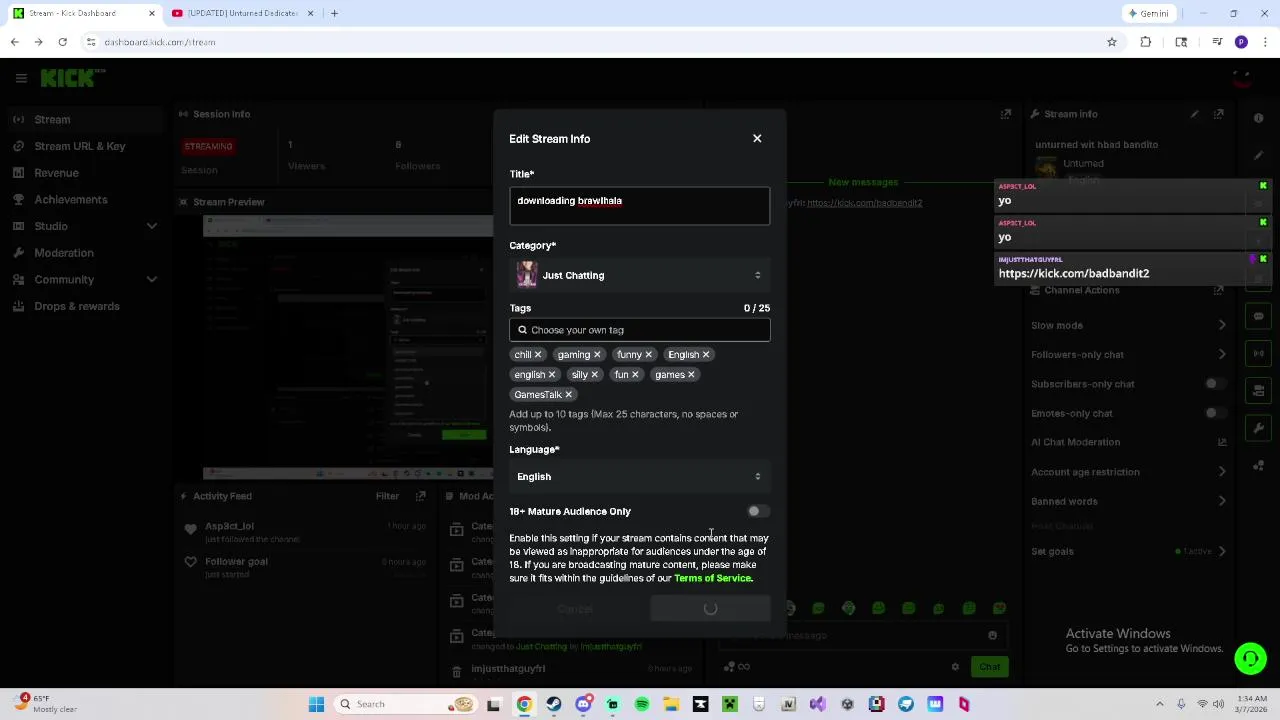Remove the capitalized English tag

tap(705, 355)
